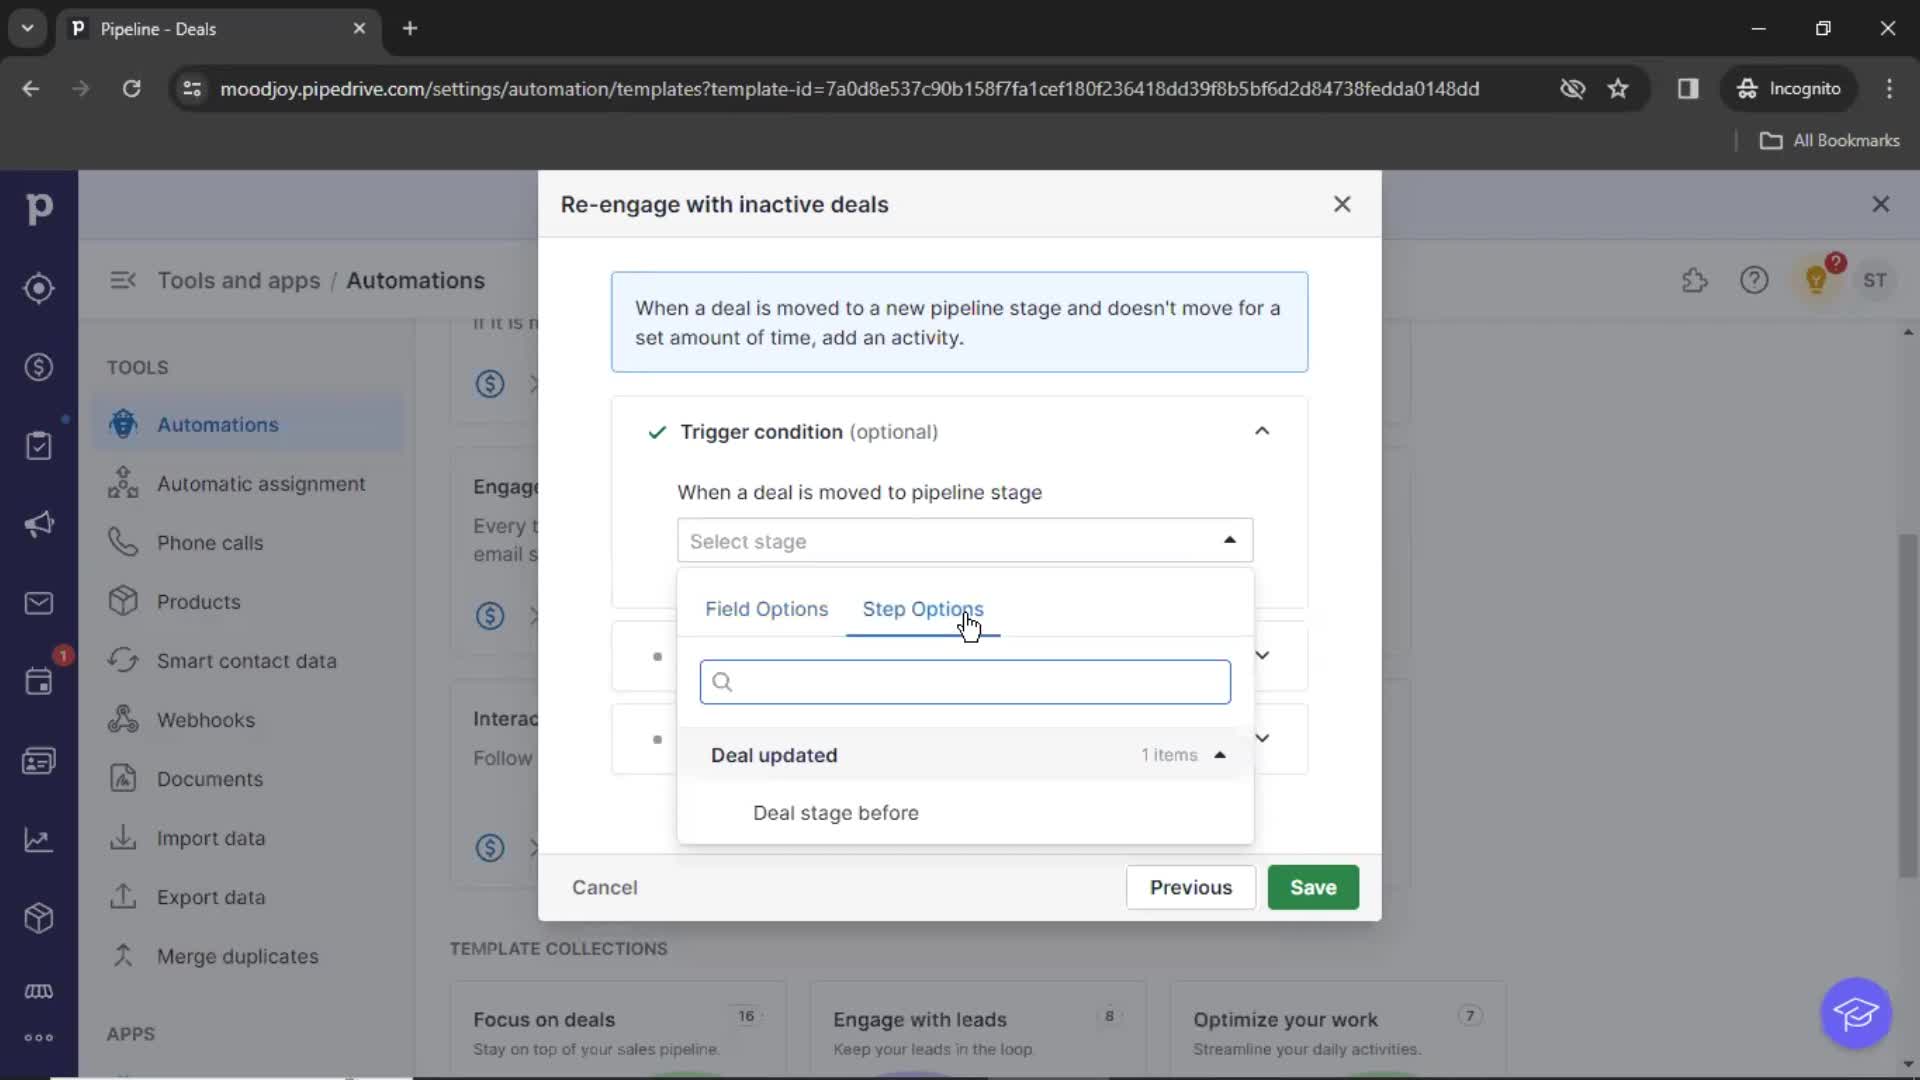Click the Previous button

pyautogui.click(x=1192, y=887)
